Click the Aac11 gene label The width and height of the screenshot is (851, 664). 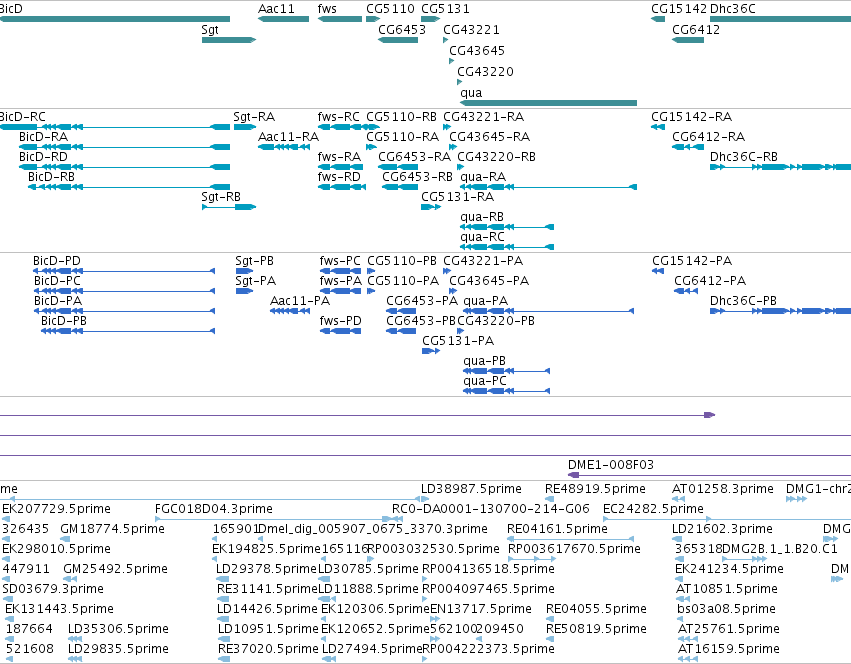[276, 9]
